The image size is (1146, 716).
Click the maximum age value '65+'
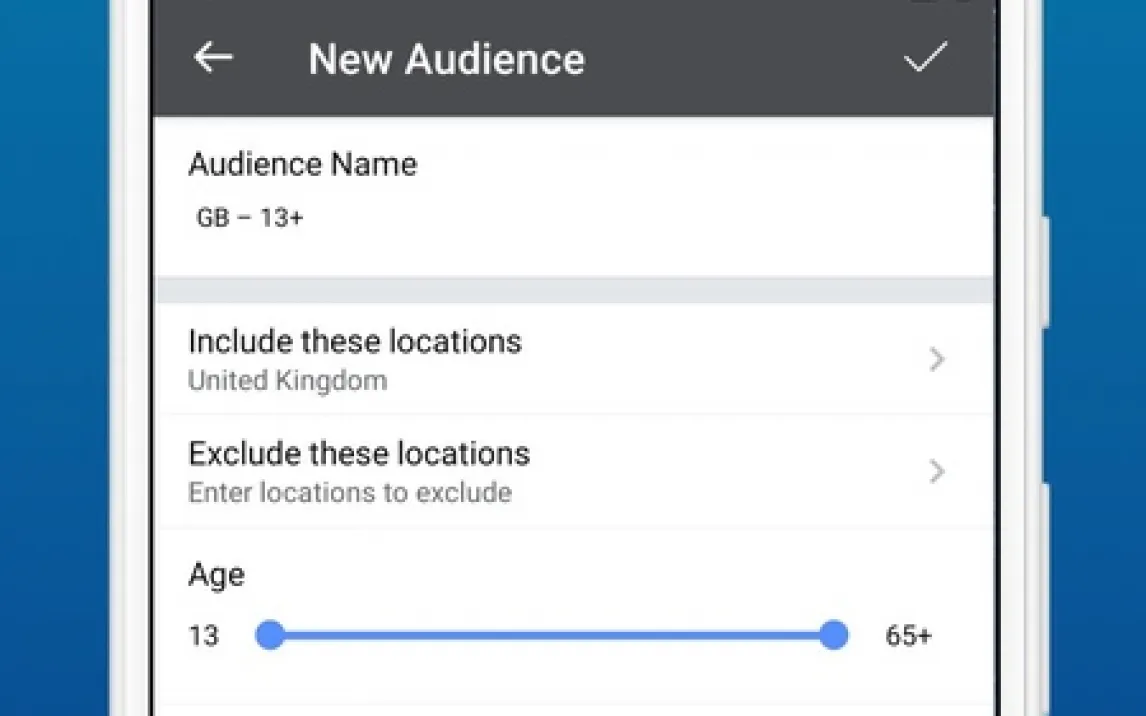[908, 636]
